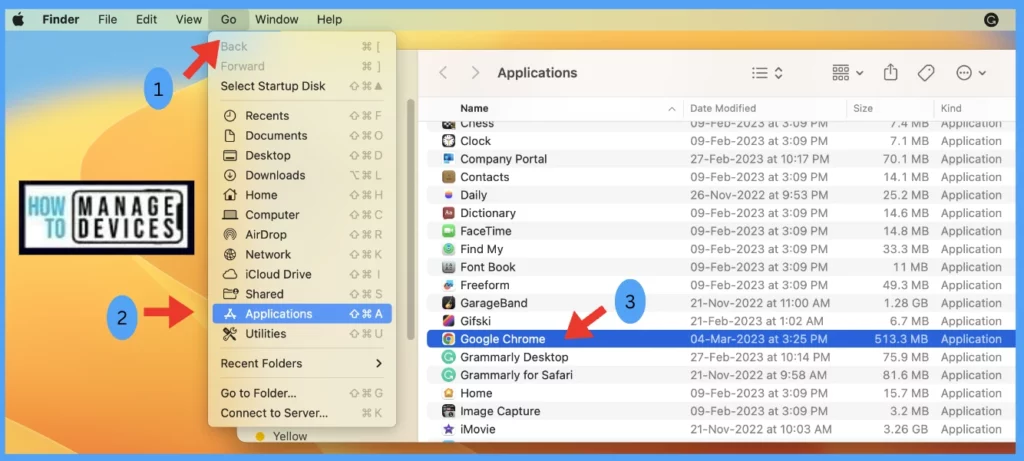Select Documents in the Go menu
The image size is (1024, 461).
301,136
